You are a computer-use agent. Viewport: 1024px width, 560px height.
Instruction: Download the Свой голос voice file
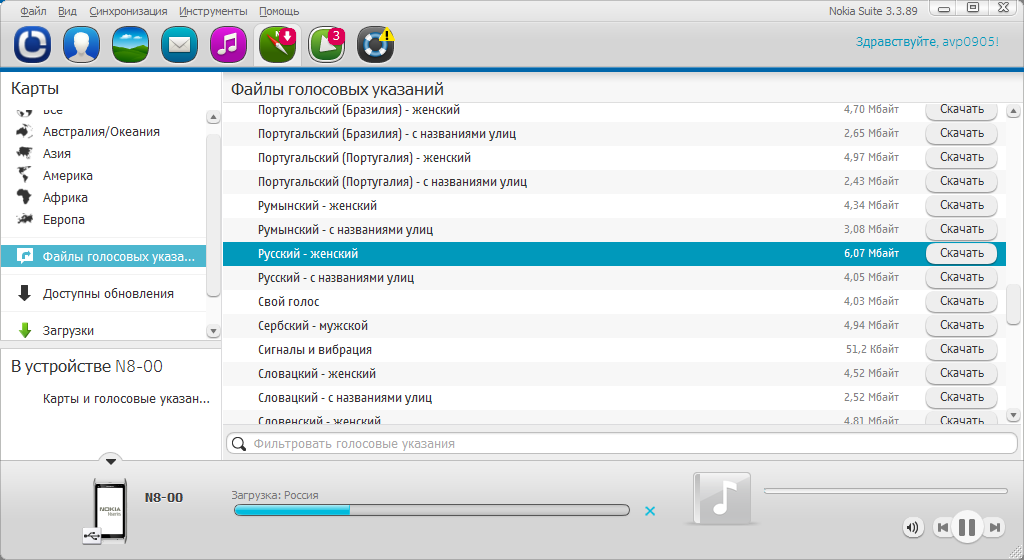(962, 301)
